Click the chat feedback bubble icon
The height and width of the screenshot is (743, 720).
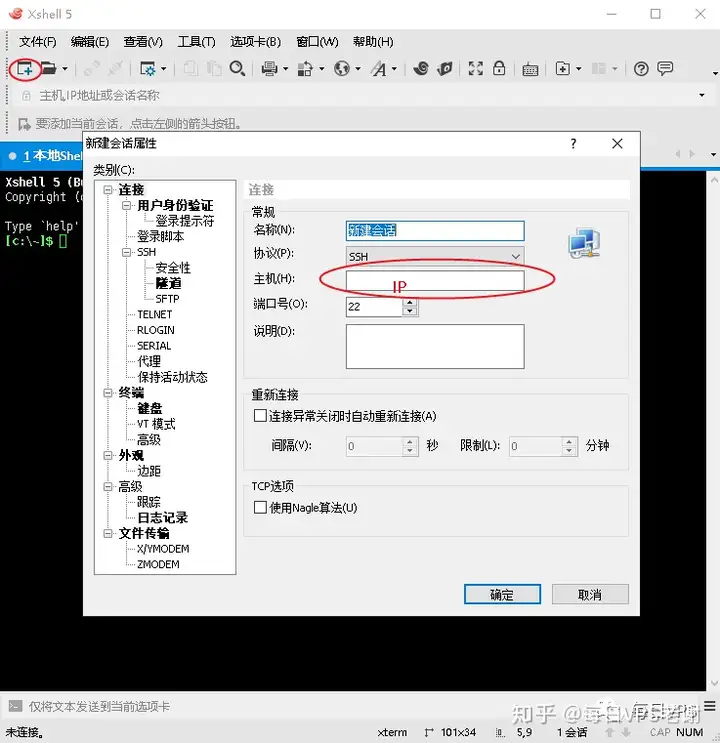pyautogui.click(x=665, y=69)
